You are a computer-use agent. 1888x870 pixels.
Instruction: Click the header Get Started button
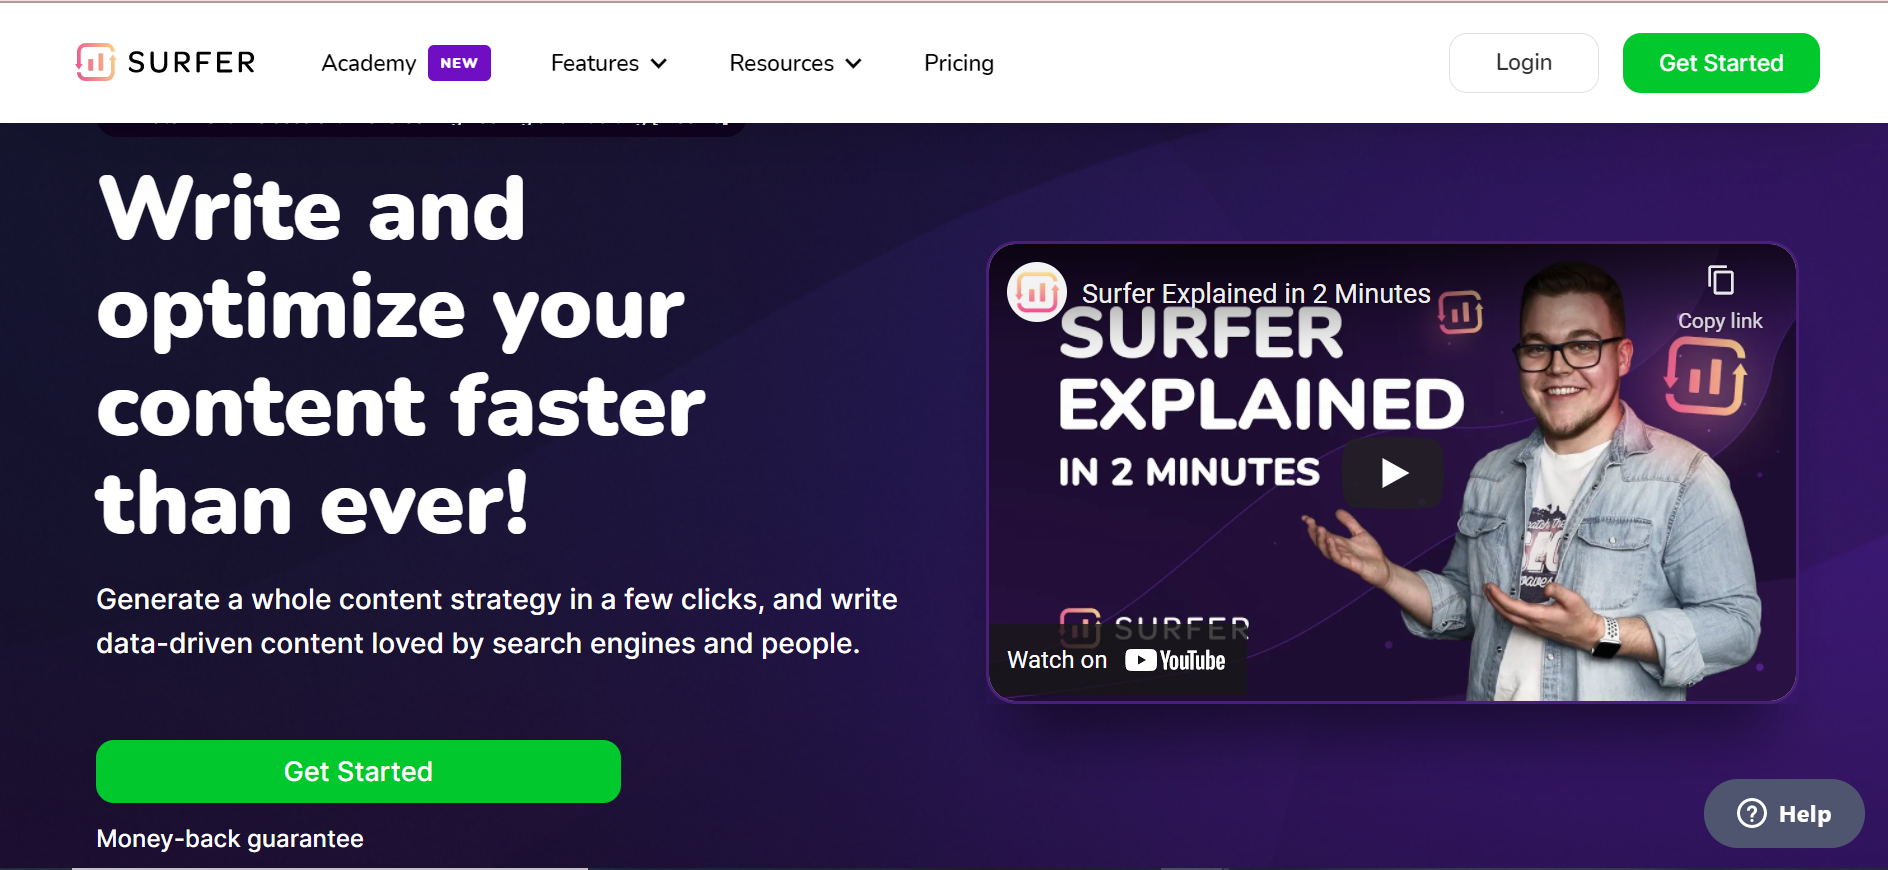point(1721,63)
